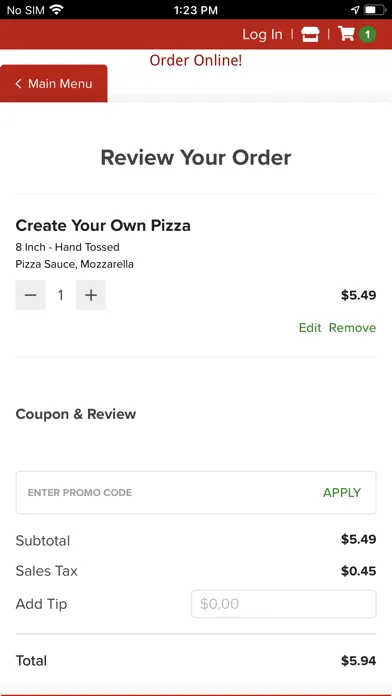
Task: Click the Log In link
Action: tap(262, 34)
